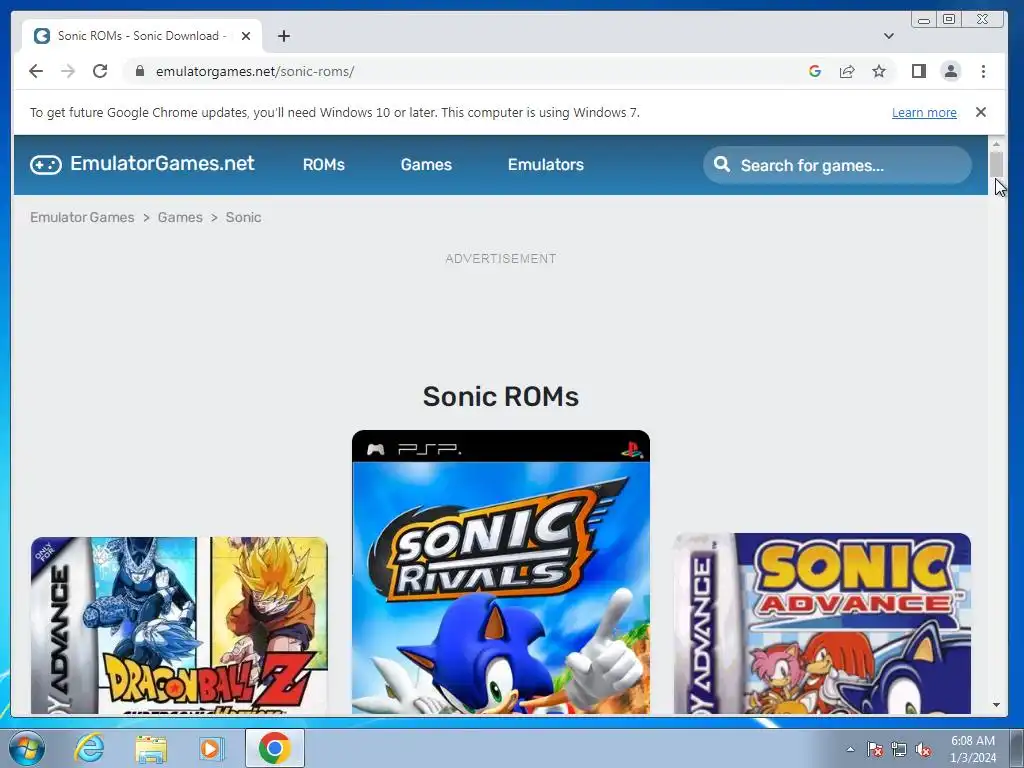Focus the Search for games field
Image resolution: width=1024 pixels, height=768 pixels.
point(837,165)
